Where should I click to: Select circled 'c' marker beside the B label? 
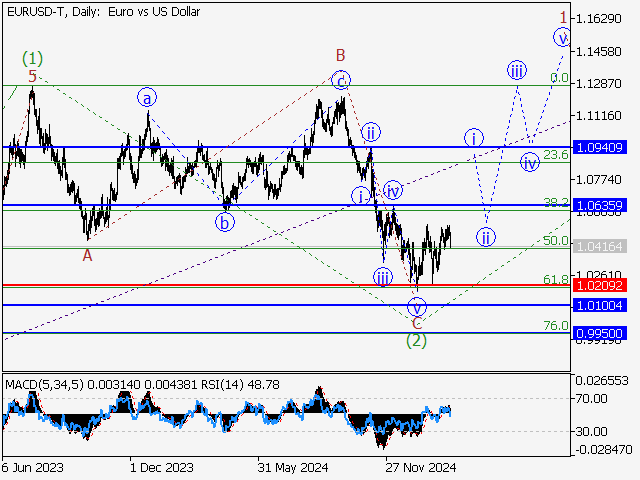pyautogui.click(x=341, y=80)
